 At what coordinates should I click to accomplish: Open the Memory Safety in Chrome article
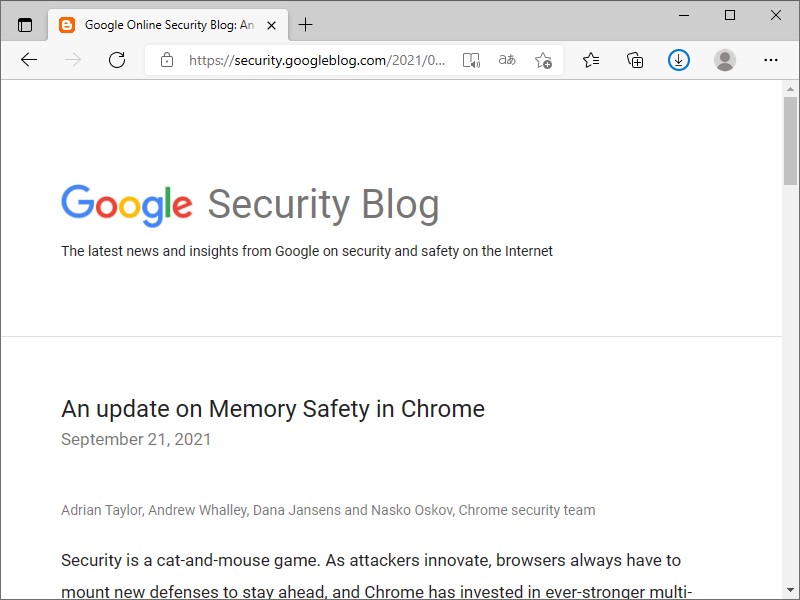coord(272,408)
